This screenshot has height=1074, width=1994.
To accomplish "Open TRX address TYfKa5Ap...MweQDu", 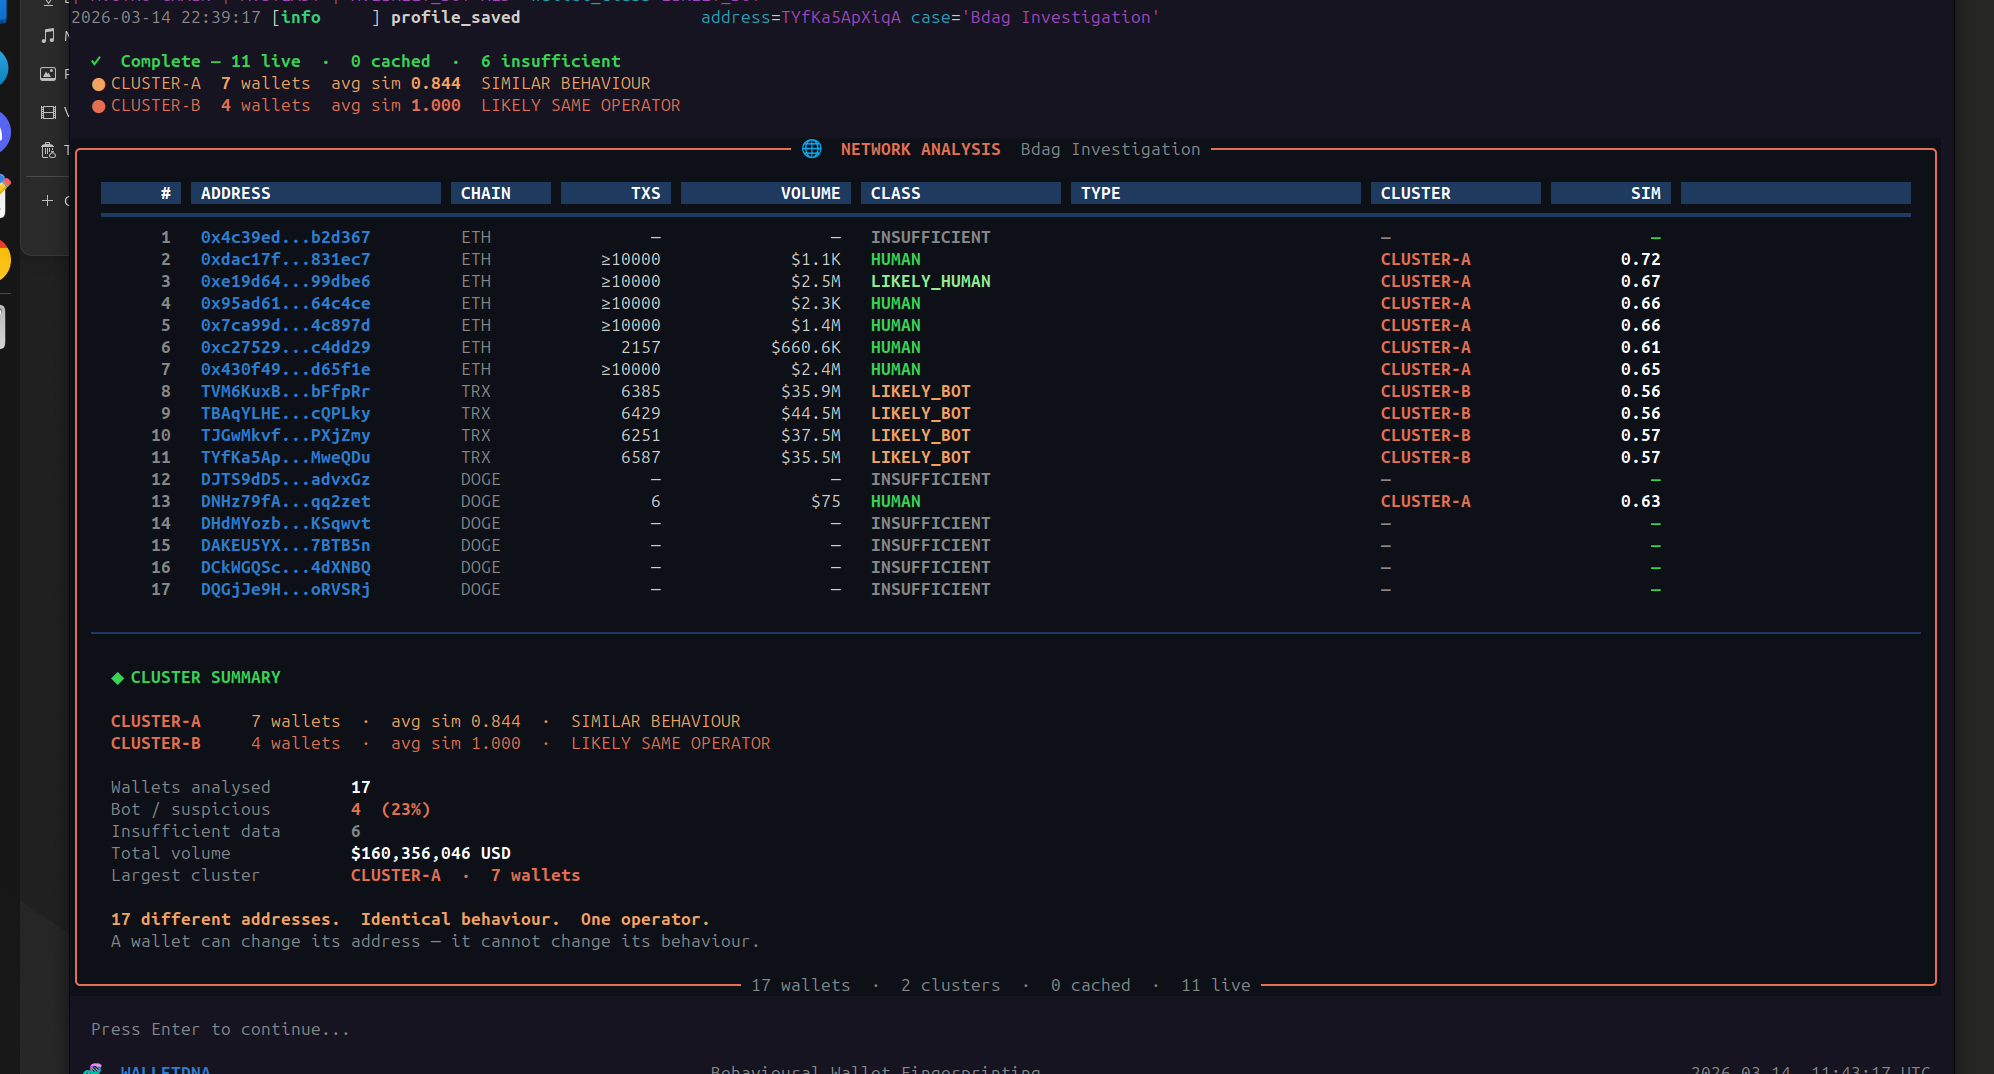I will [285, 457].
